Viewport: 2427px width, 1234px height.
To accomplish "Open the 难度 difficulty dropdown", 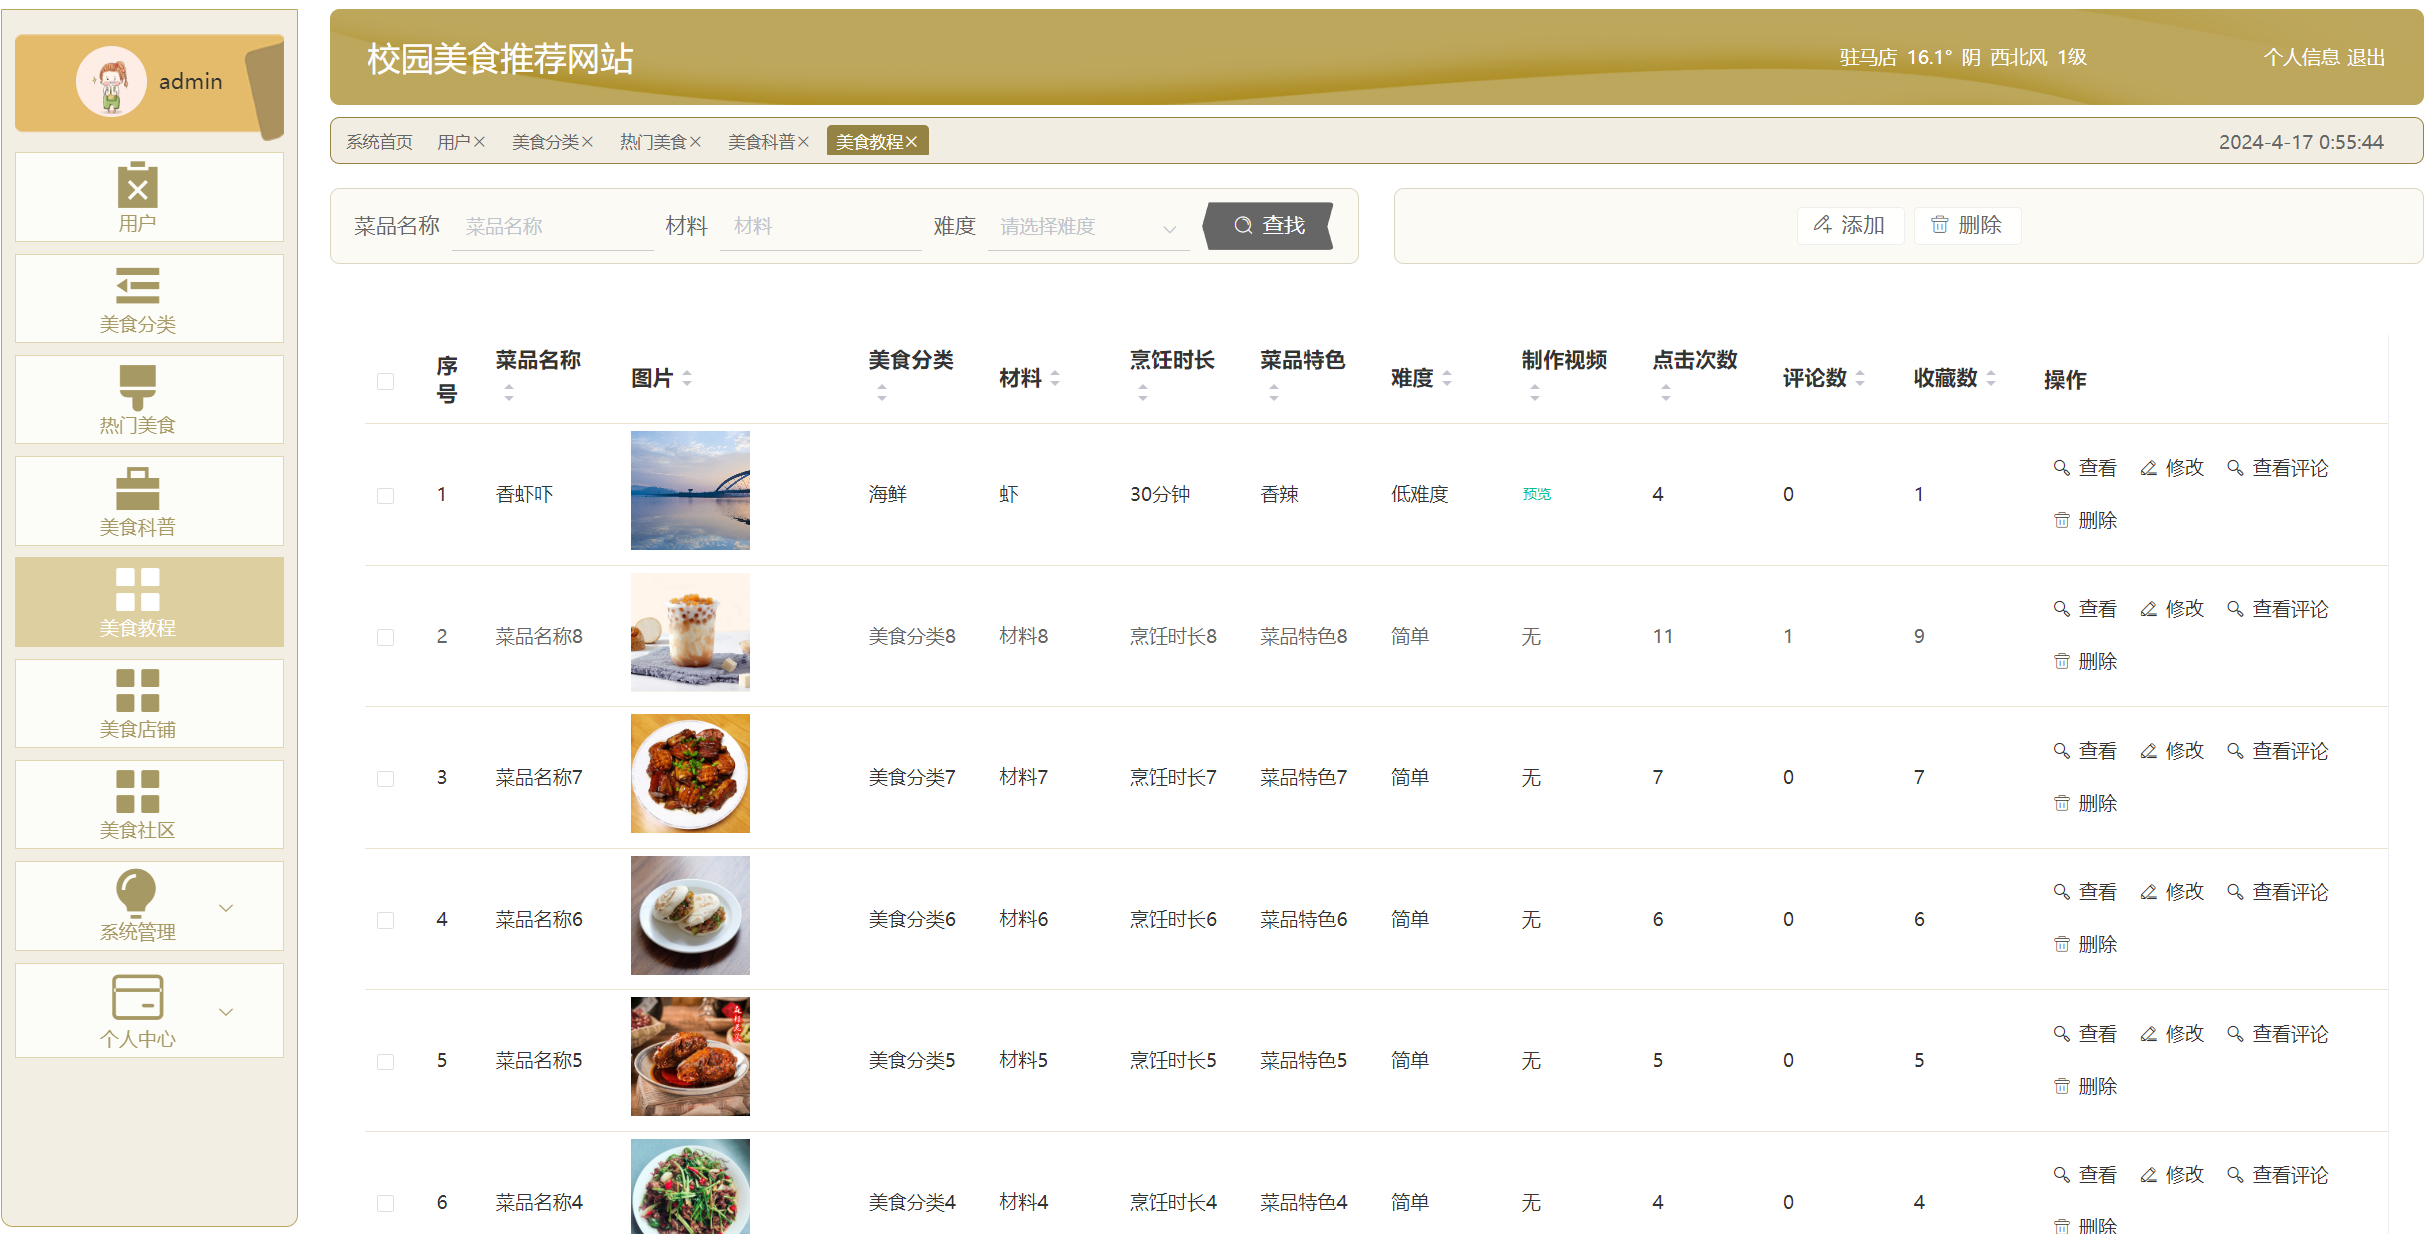I will pyautogui.click(x=1087, y=226).
